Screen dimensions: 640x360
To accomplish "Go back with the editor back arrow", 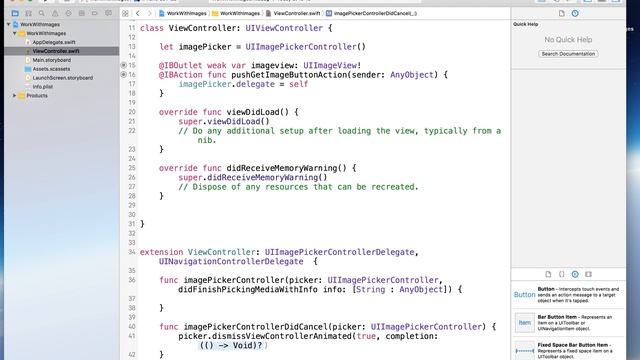I will point(138,13).
